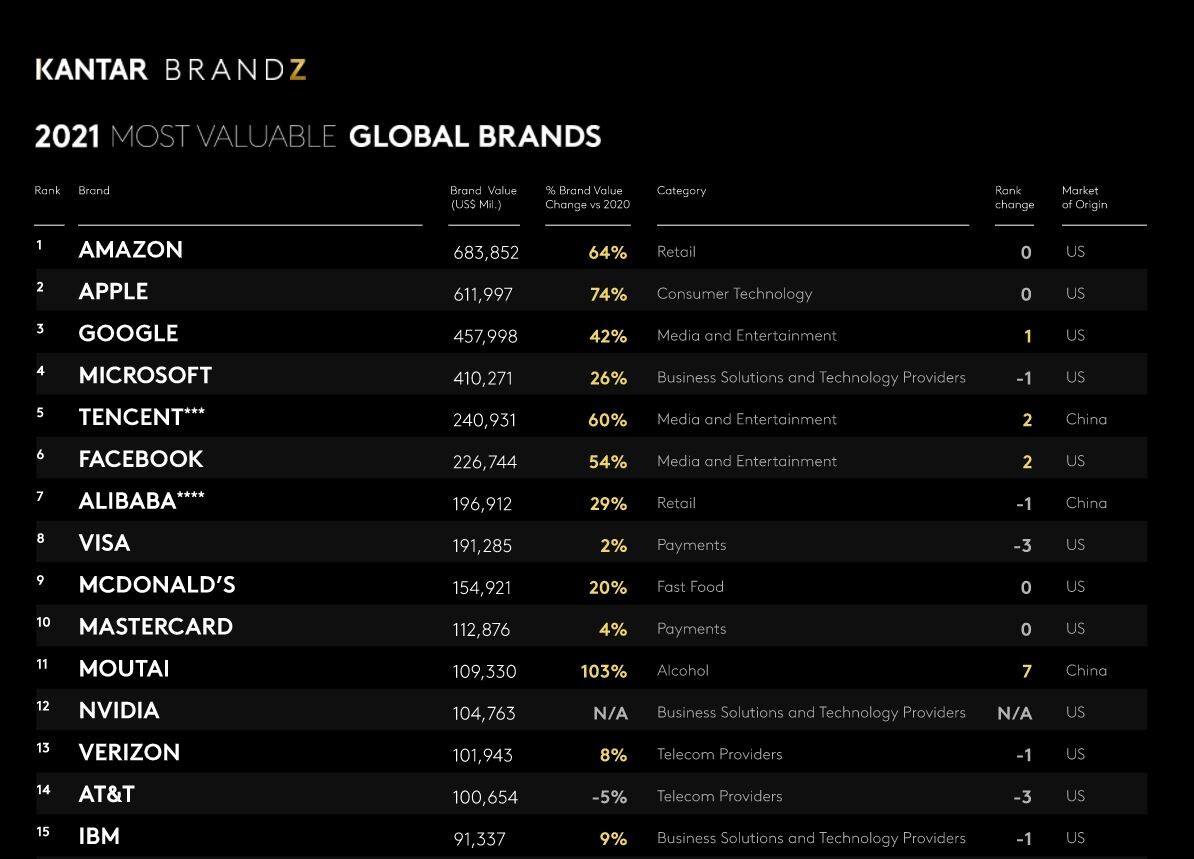The width and height of the screenshot is (1194, 859).
Task: Click the AMAZON brand name
Action: (131, 250)
